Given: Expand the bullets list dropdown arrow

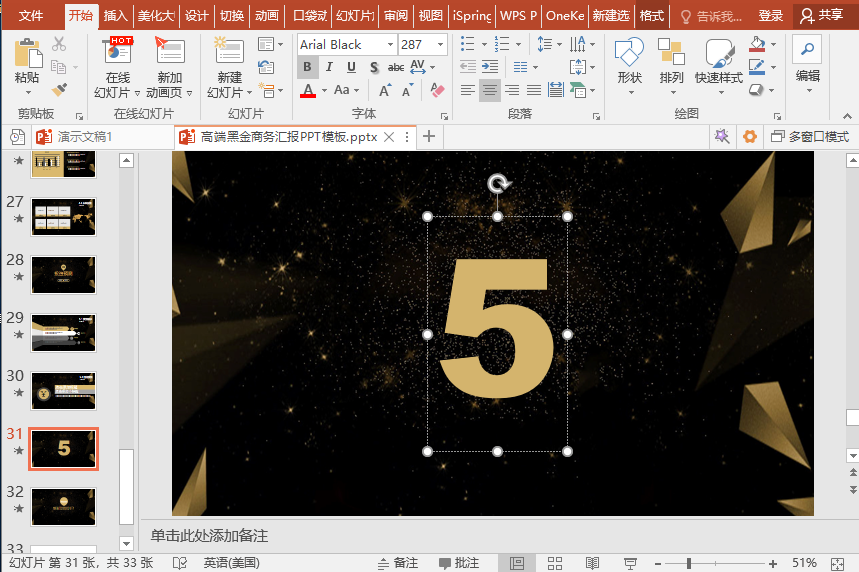Looking at the screenshot, I should tap(484, 44).
